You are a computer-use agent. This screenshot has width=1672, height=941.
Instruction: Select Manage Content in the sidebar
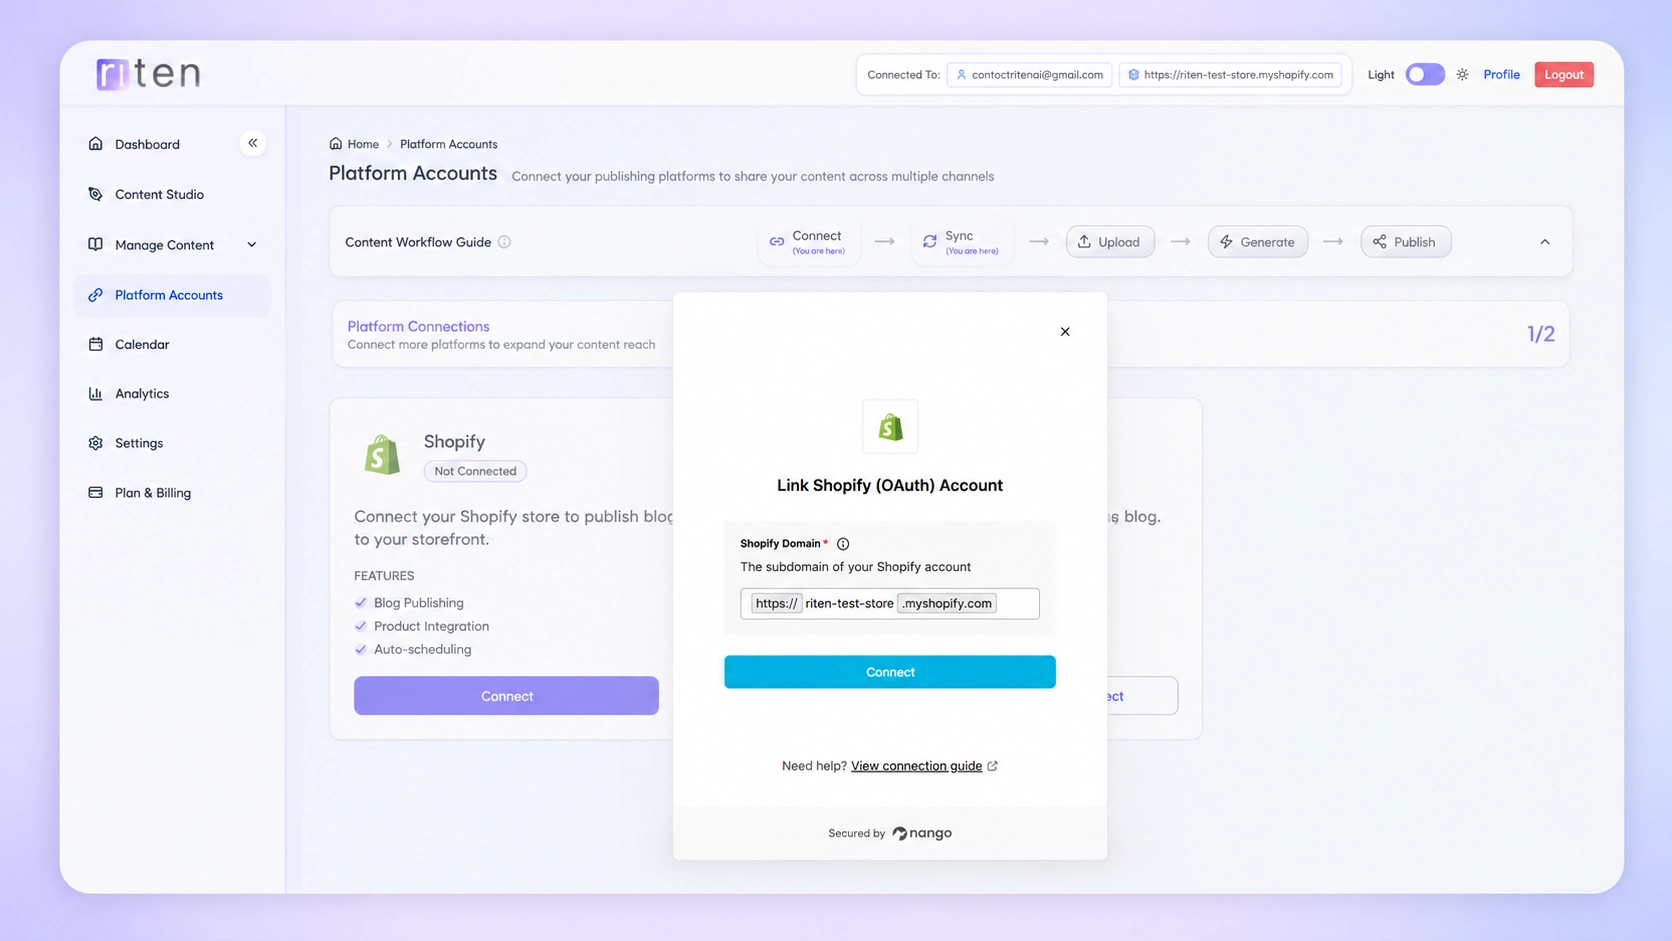click(x=164, y=245)
